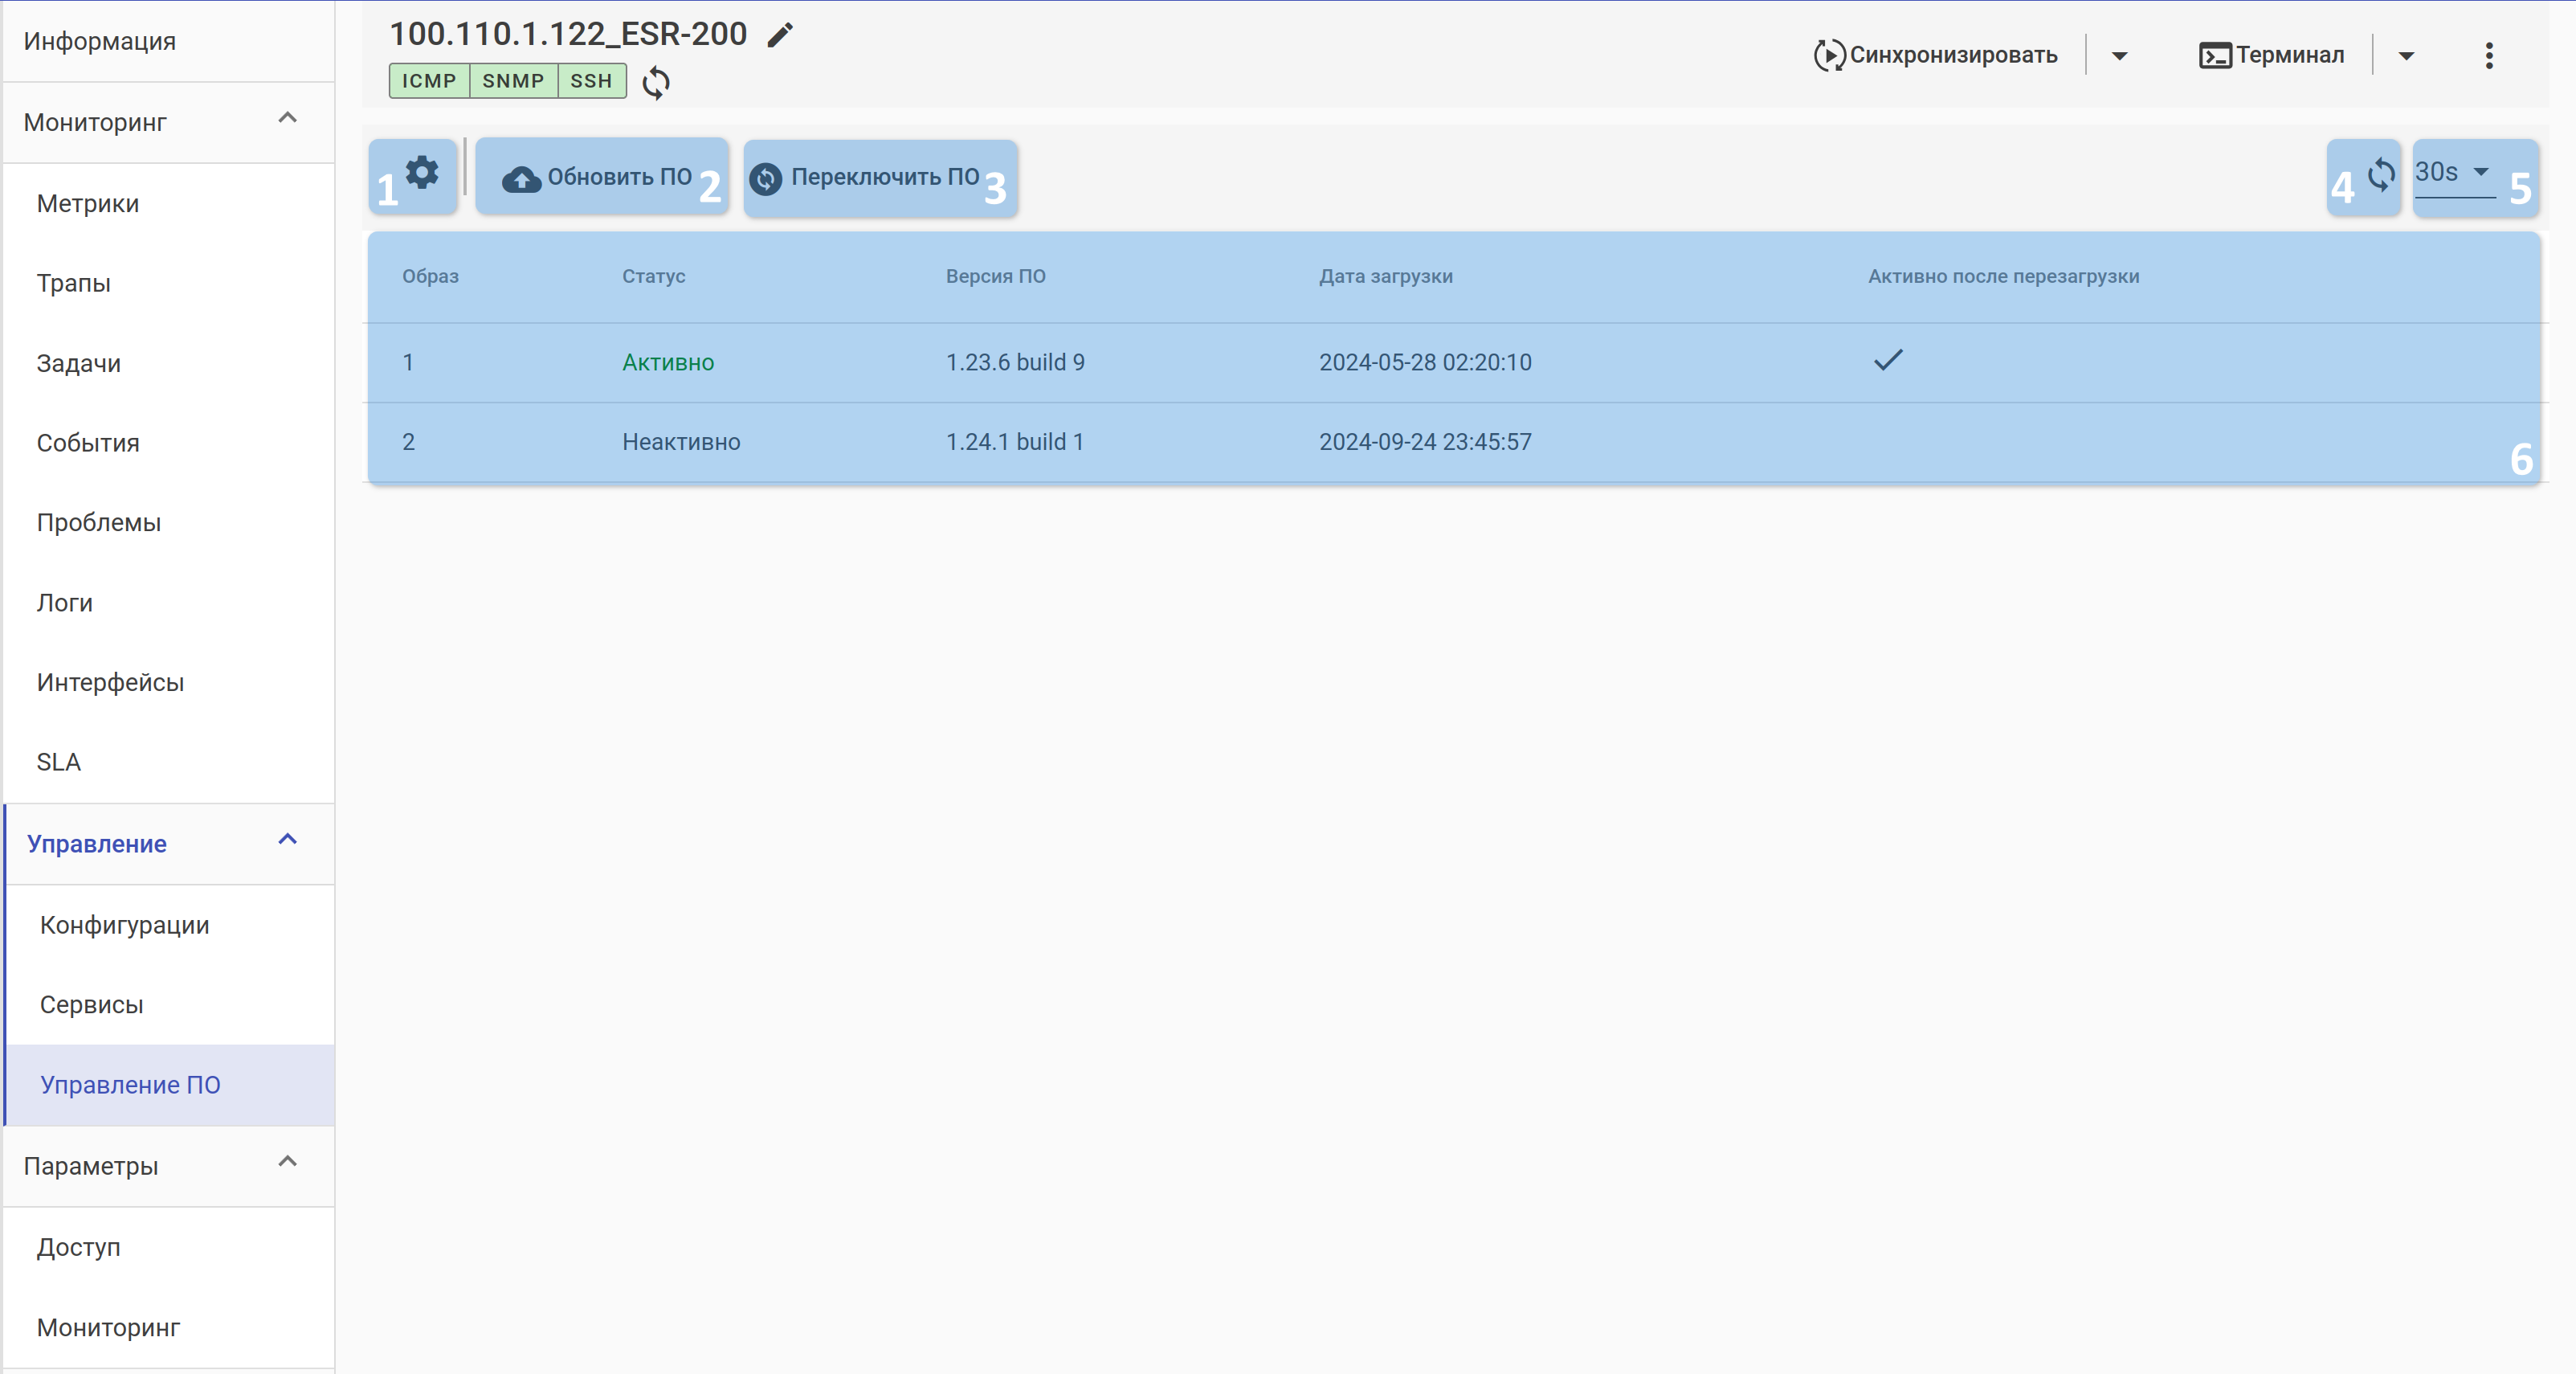Collapse the Управление sidebar section
Image resolution: width=2576 pixels, height=1374 pixels.
[287, 840]
